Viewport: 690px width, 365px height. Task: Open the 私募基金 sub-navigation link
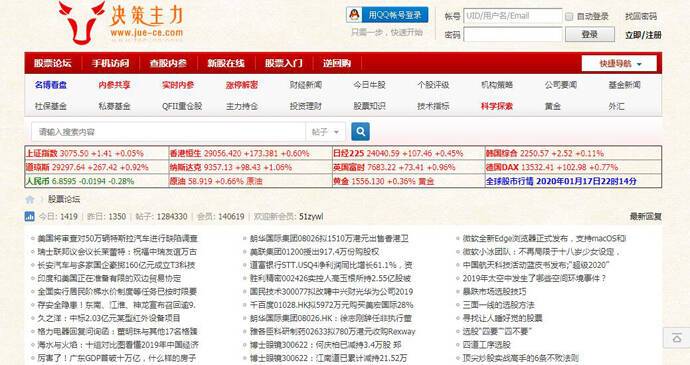click(114, 106)
